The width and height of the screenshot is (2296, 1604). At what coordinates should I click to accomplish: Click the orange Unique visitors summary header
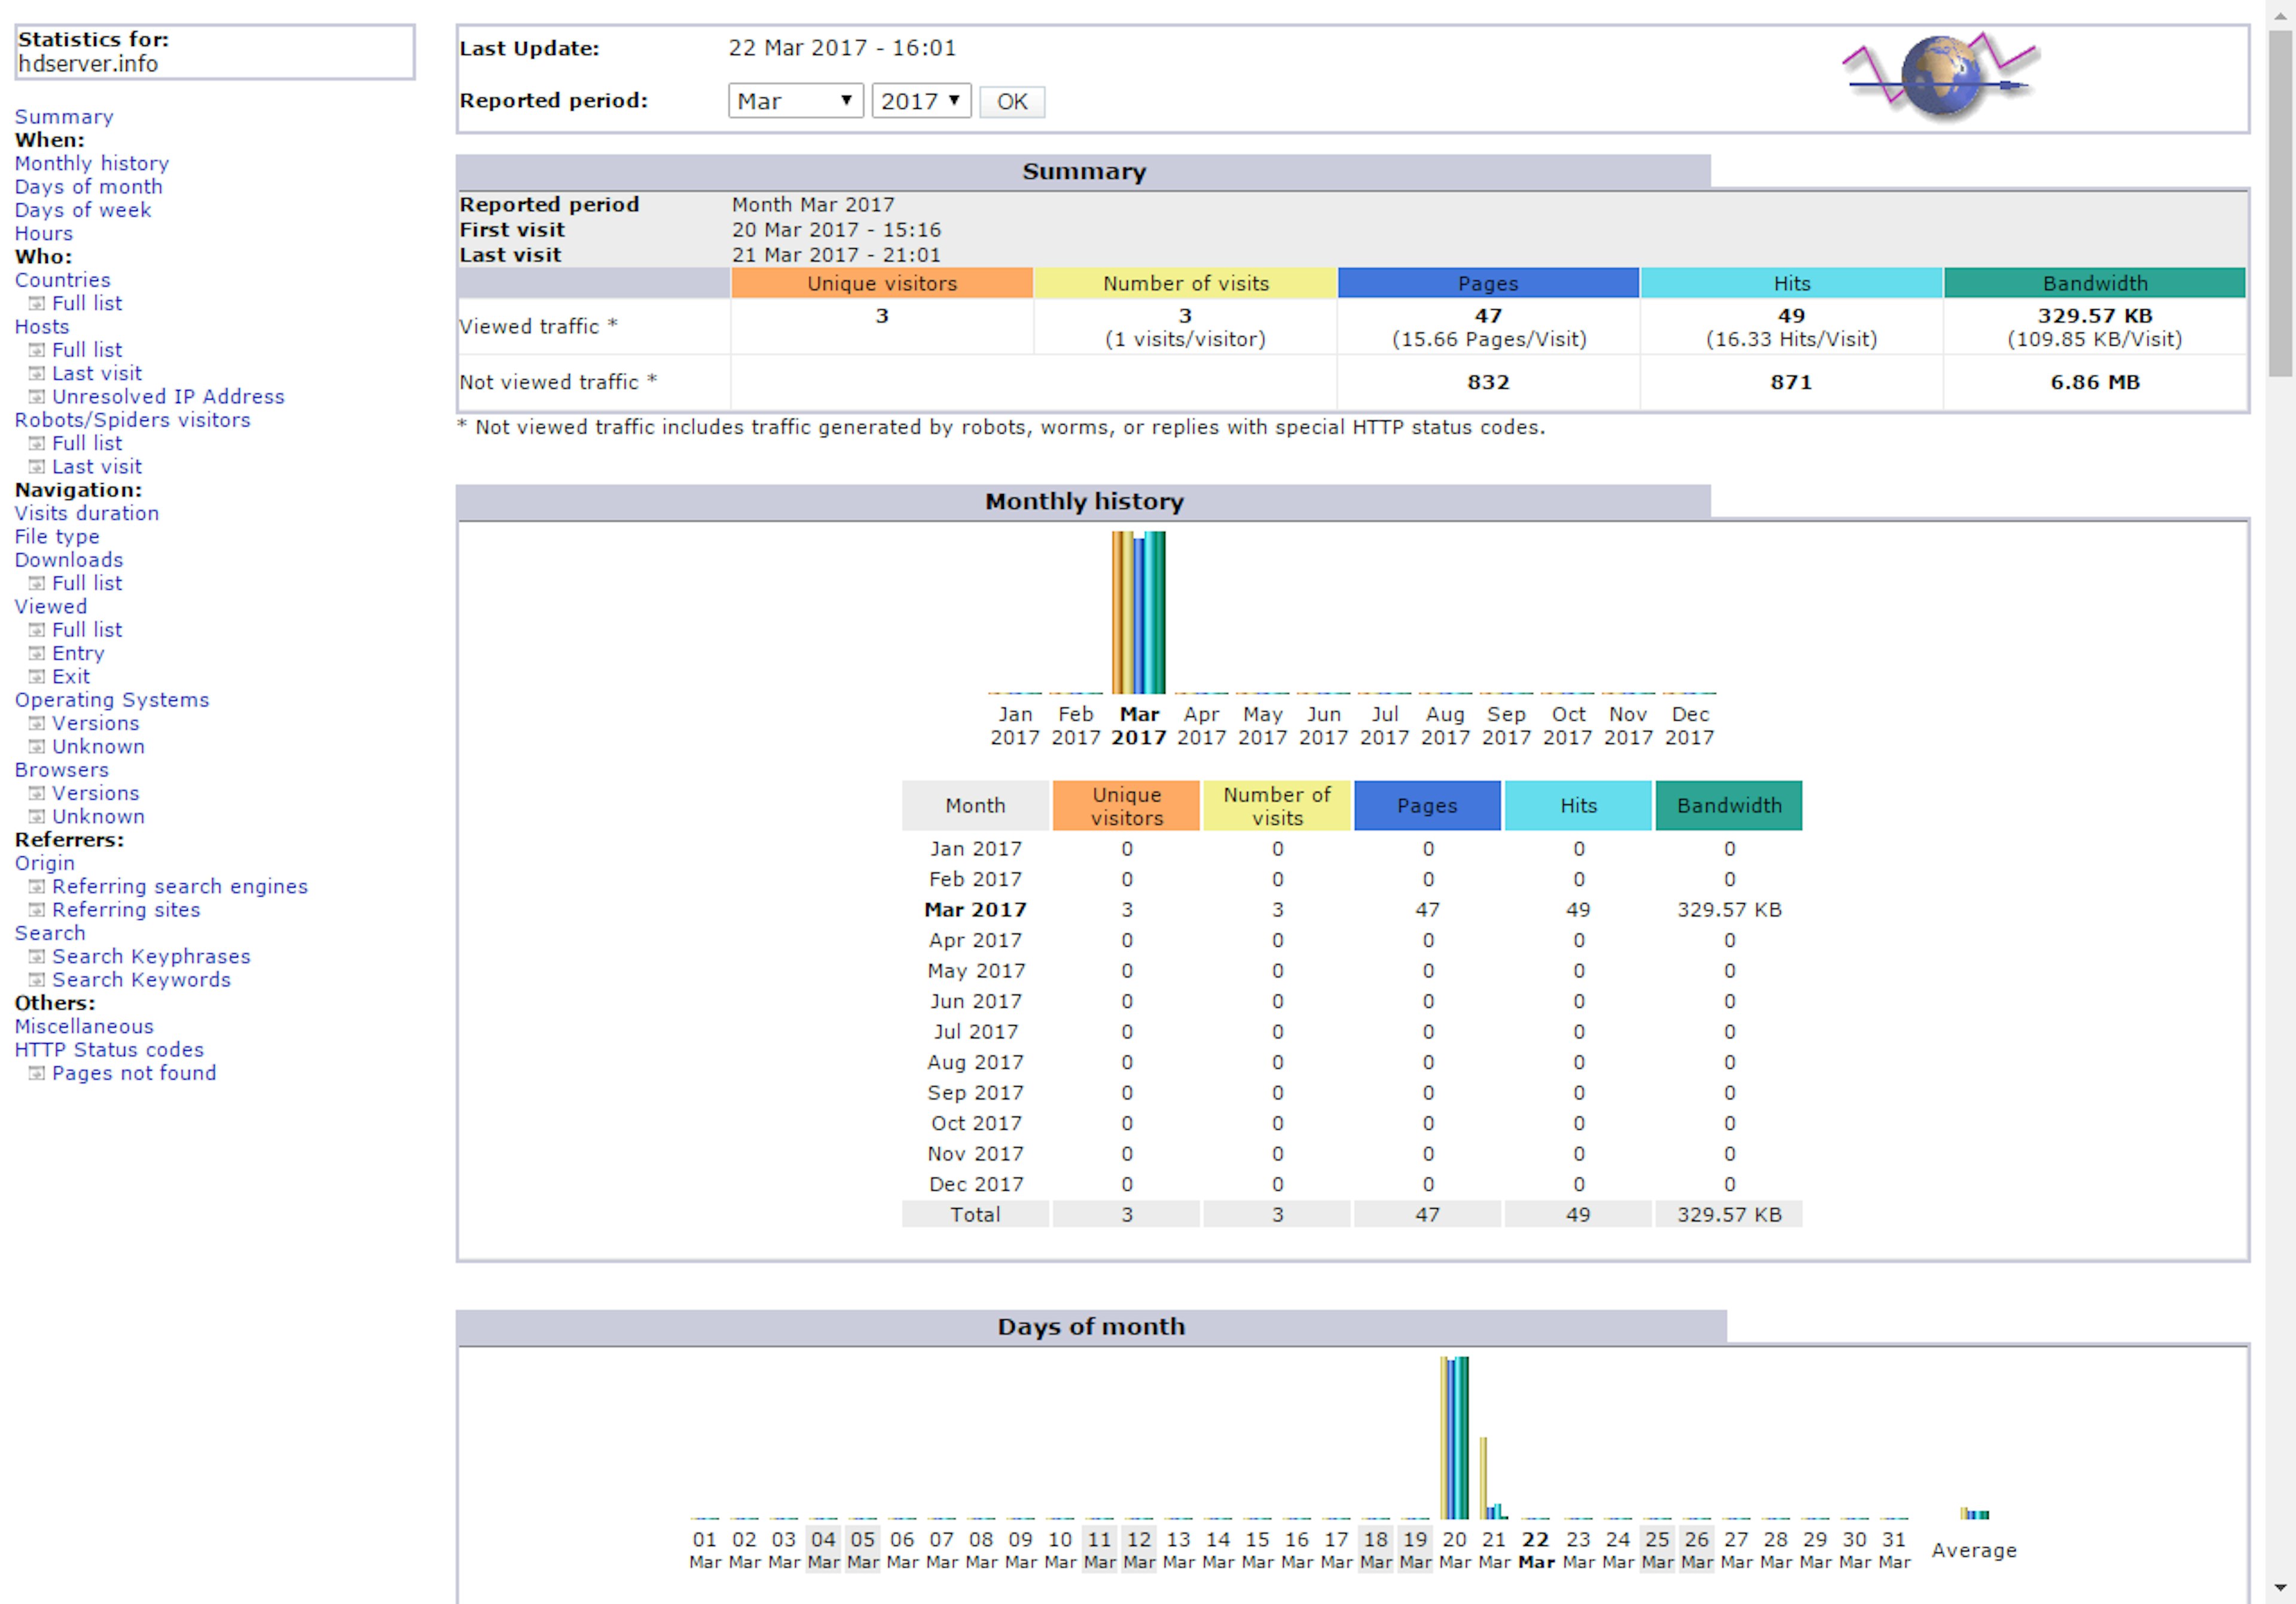tap(882, 283)
